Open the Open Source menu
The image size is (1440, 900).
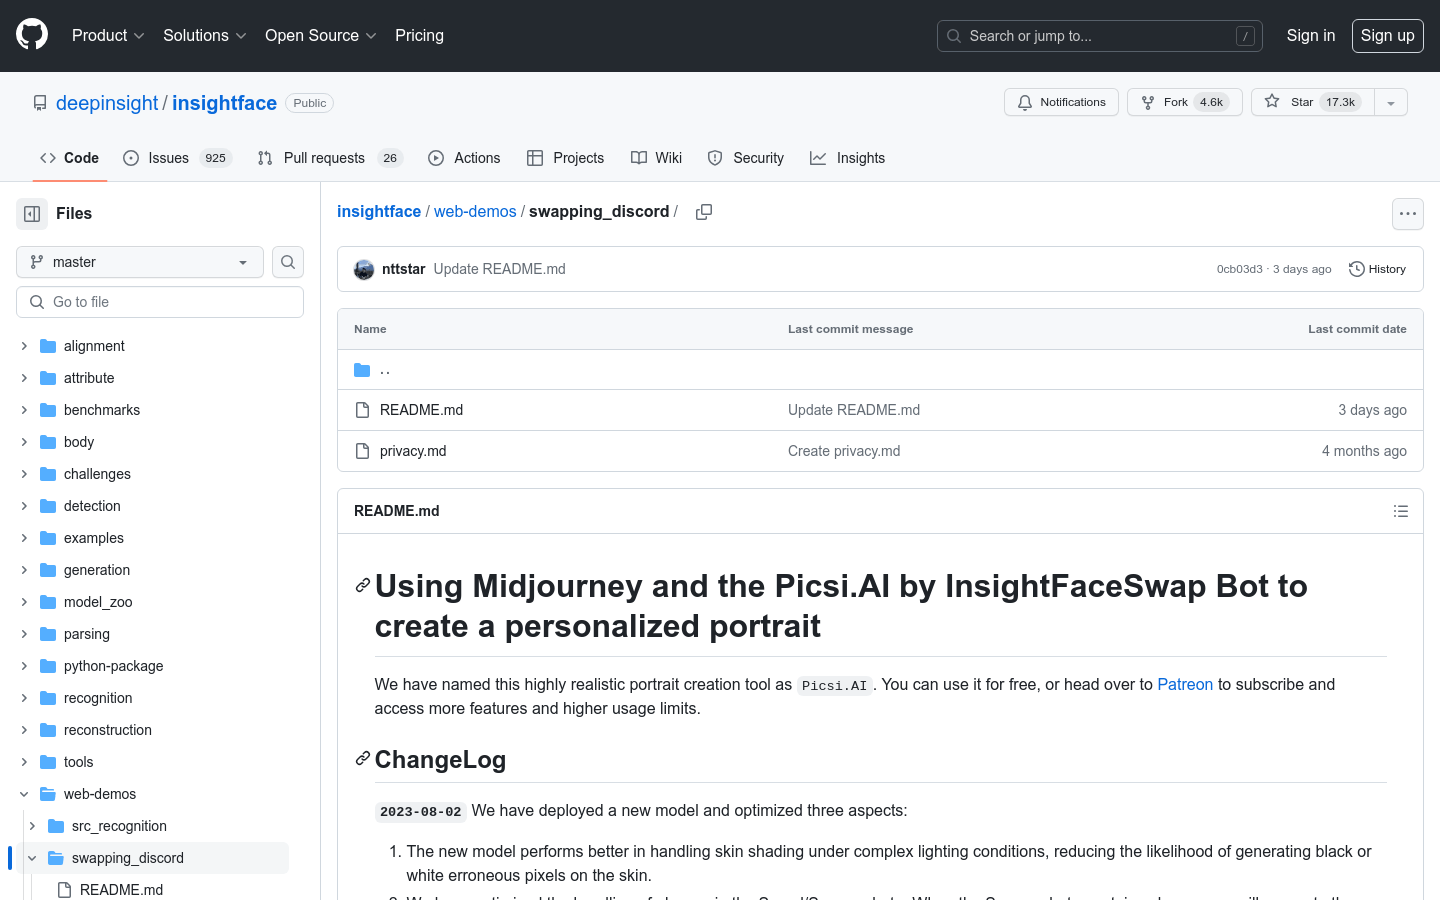point(321,35)
